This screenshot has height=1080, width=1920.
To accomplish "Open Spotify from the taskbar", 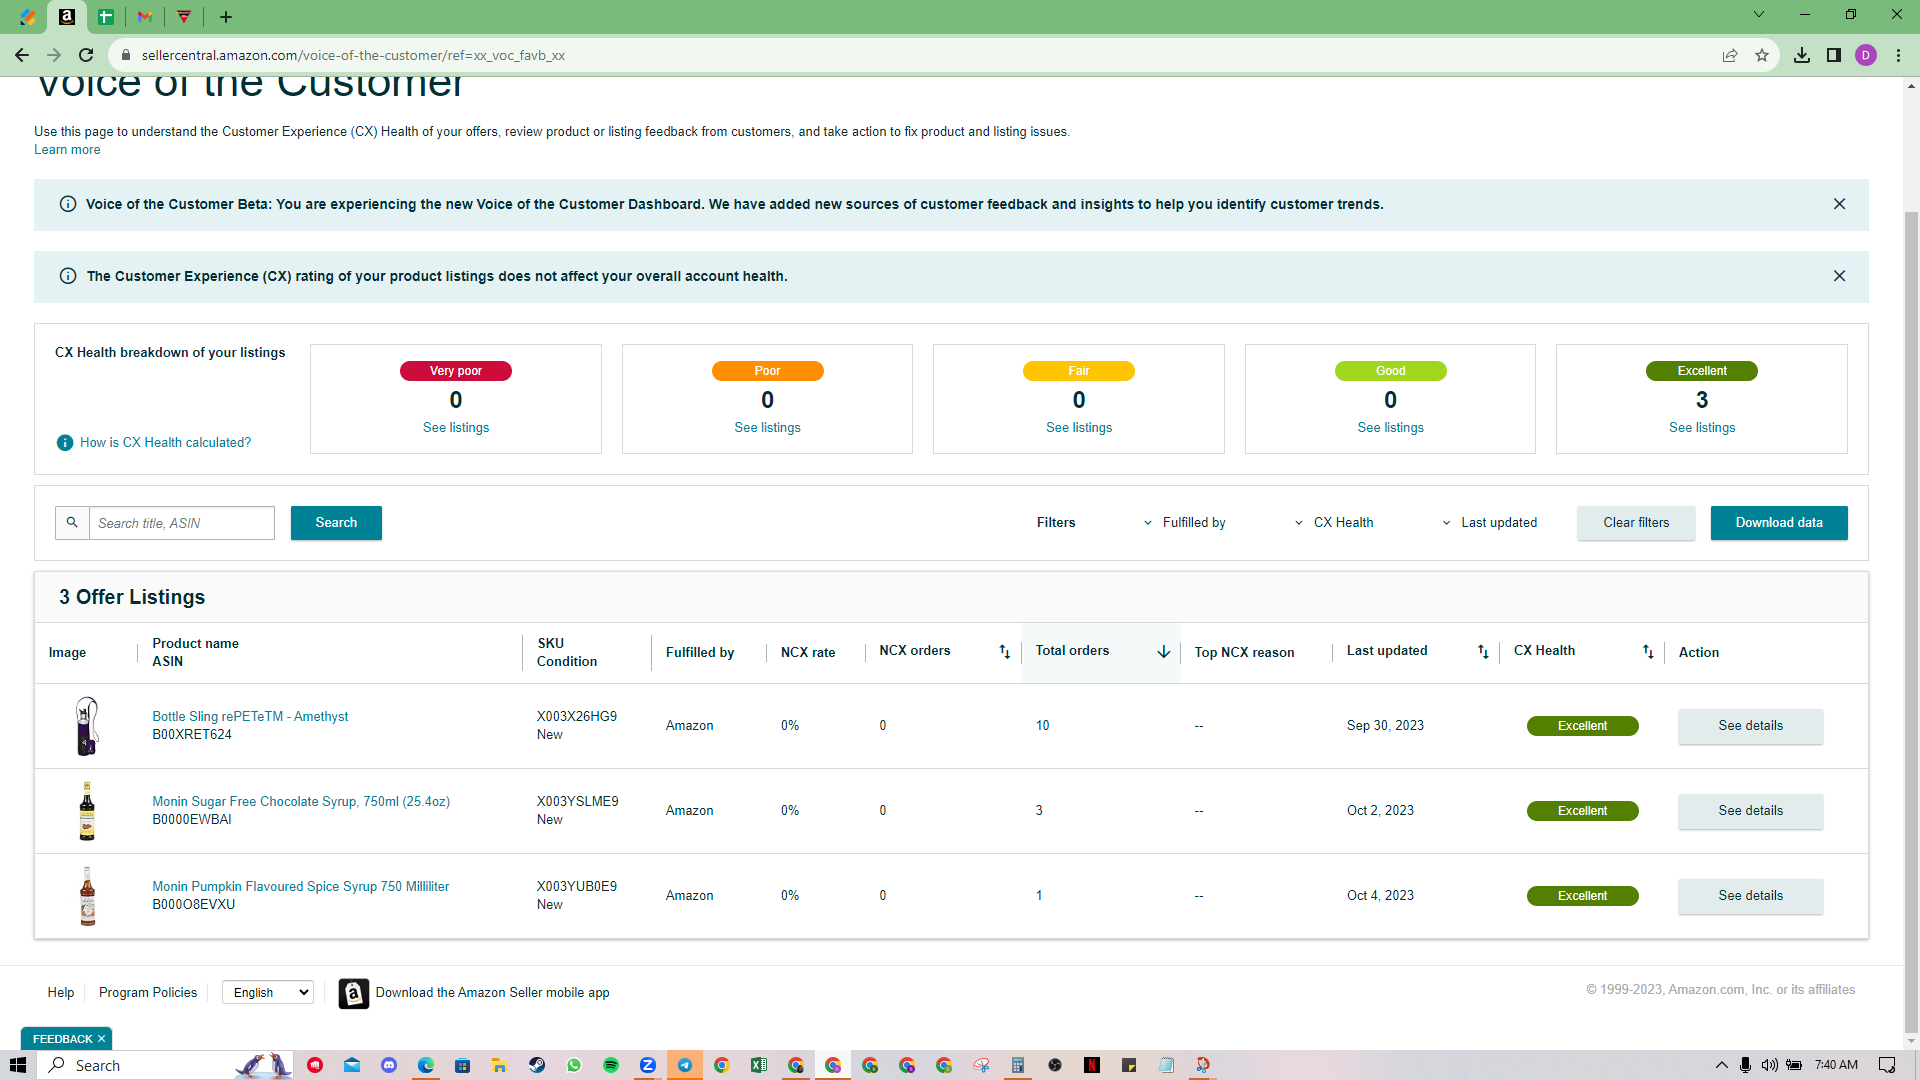I will (x=611, y=1065).
